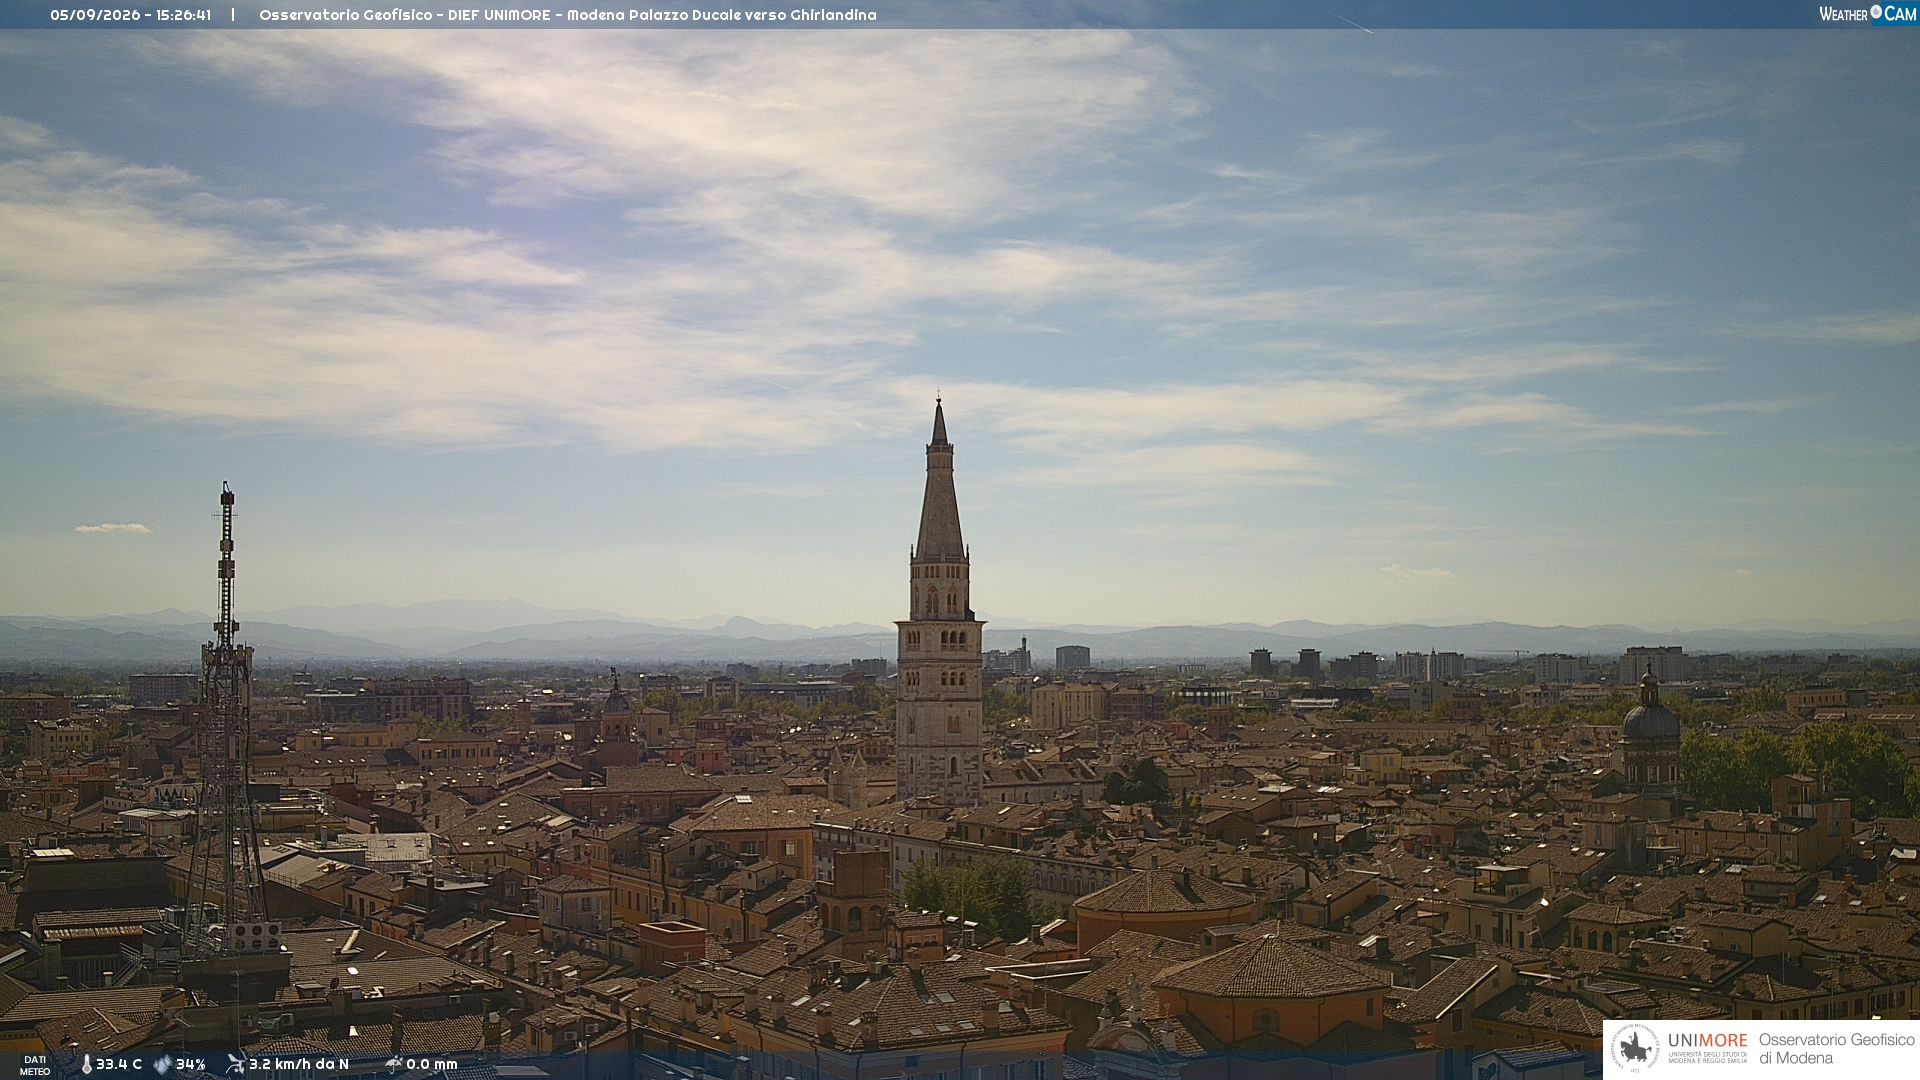Click the 0.0 mm rainfall value
1920x1080 pixels.
click(432, 1064)
